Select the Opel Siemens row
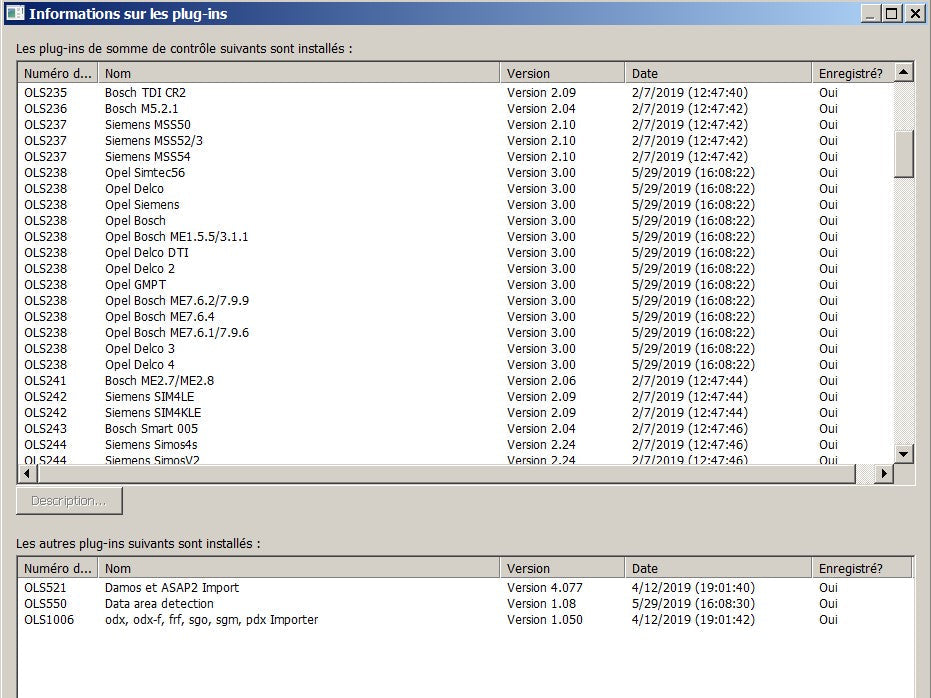The width and height of the screenshot is (931, 698). [455, 205]
